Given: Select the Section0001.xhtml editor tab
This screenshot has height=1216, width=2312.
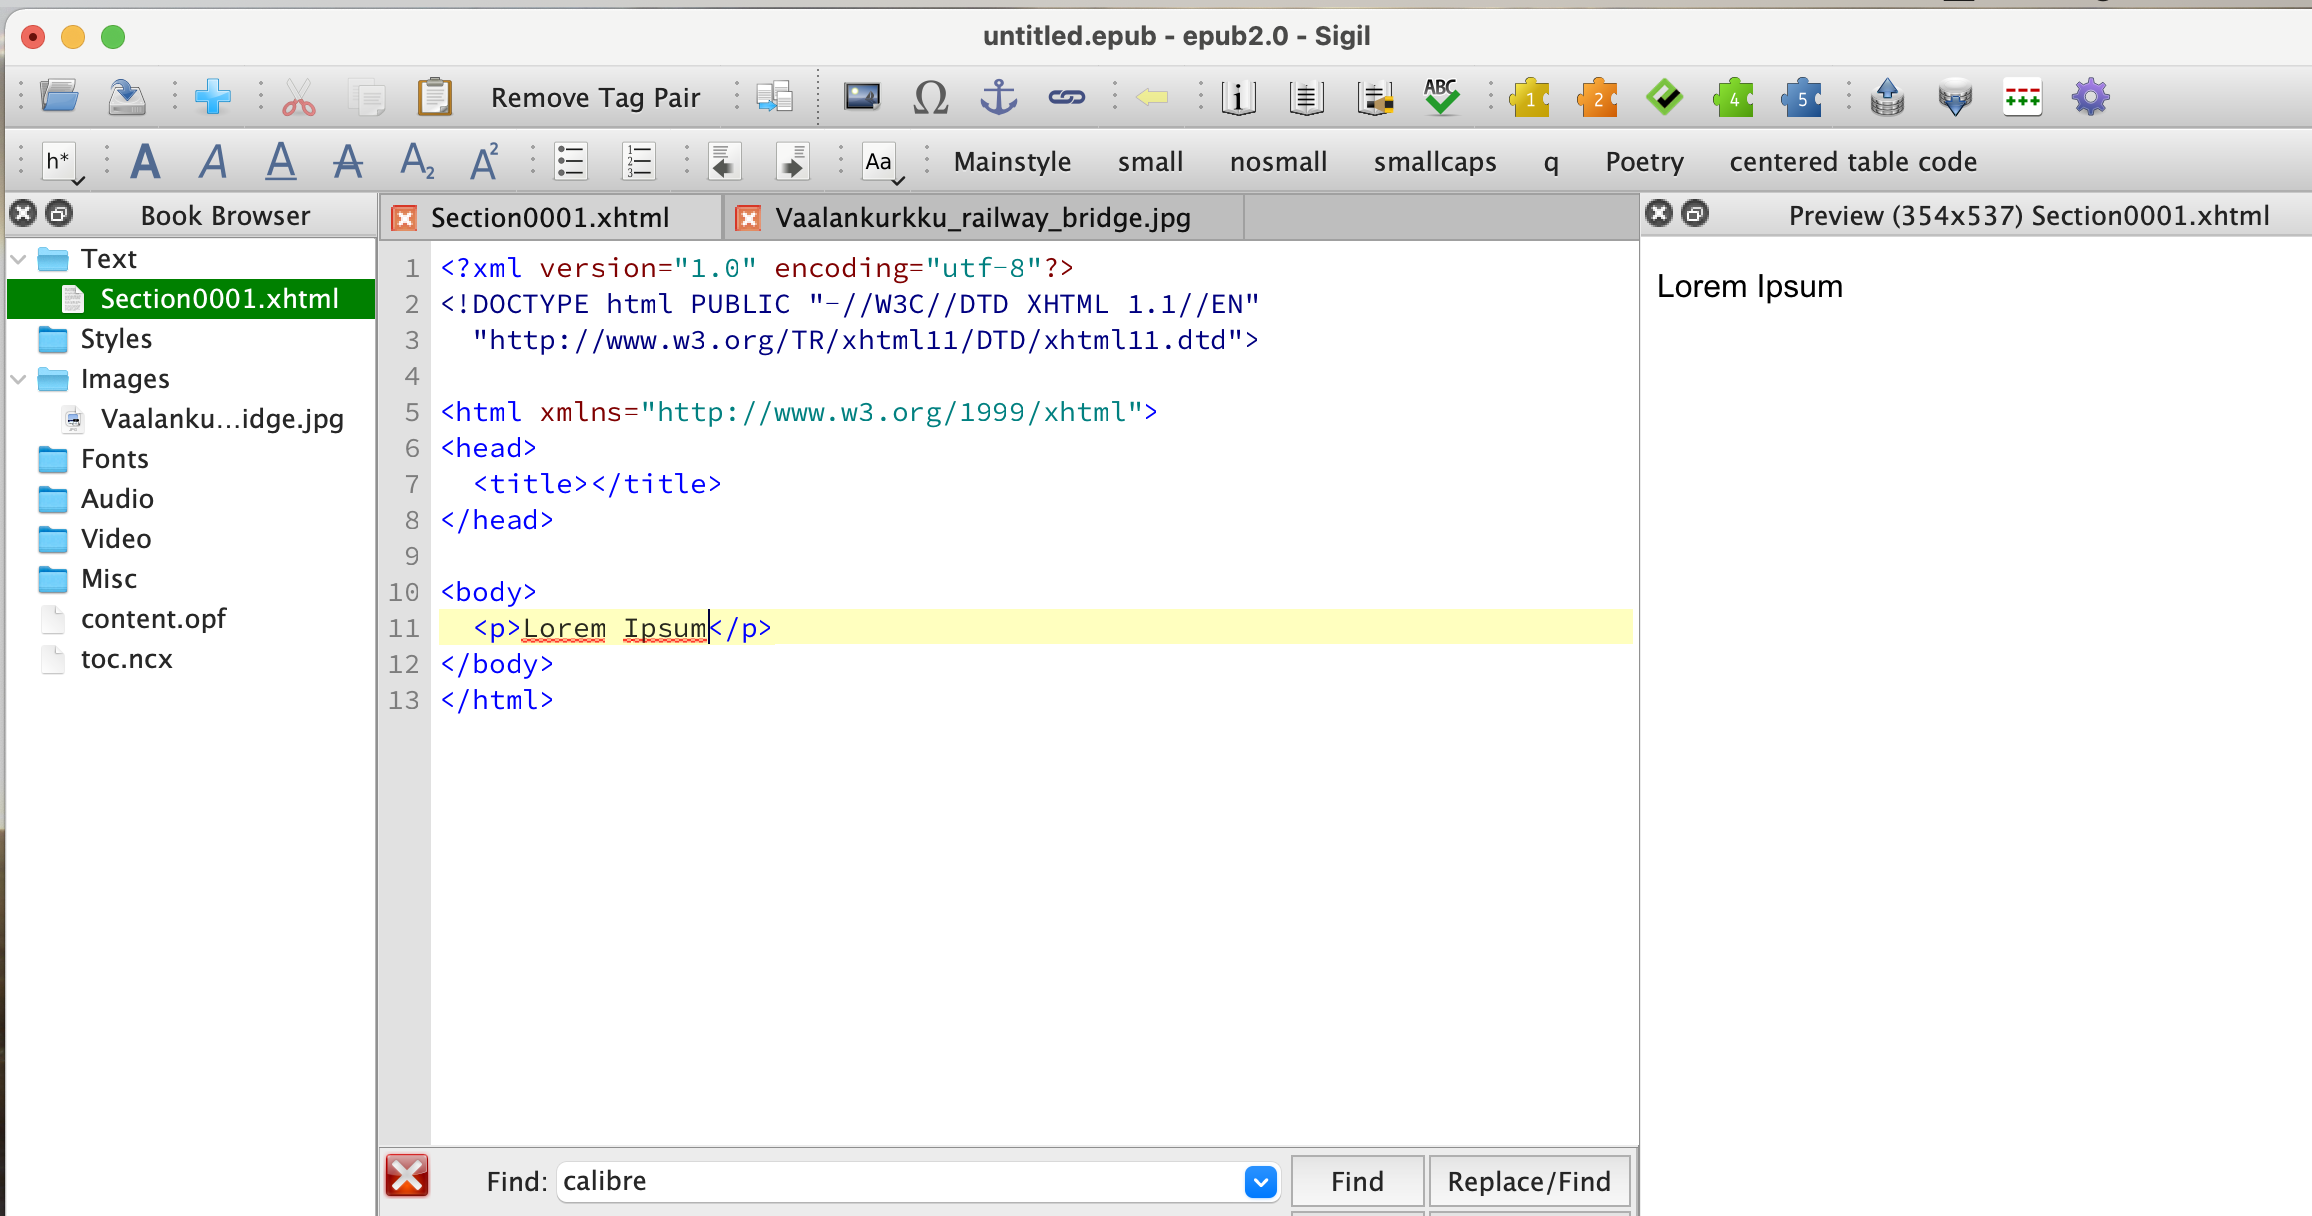Looking at the screenshot, I should [x=549, y=218].
